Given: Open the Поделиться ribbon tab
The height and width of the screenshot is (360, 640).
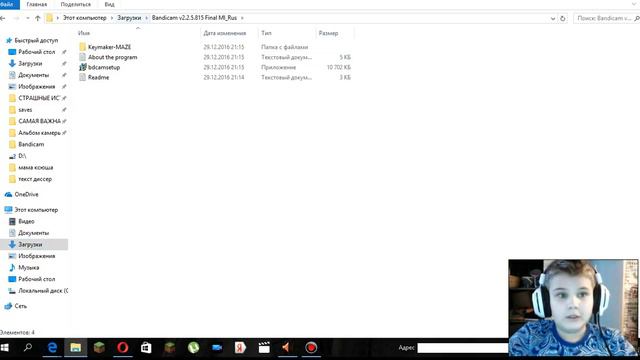Looking at the screenshot, I should coord(76,4).
